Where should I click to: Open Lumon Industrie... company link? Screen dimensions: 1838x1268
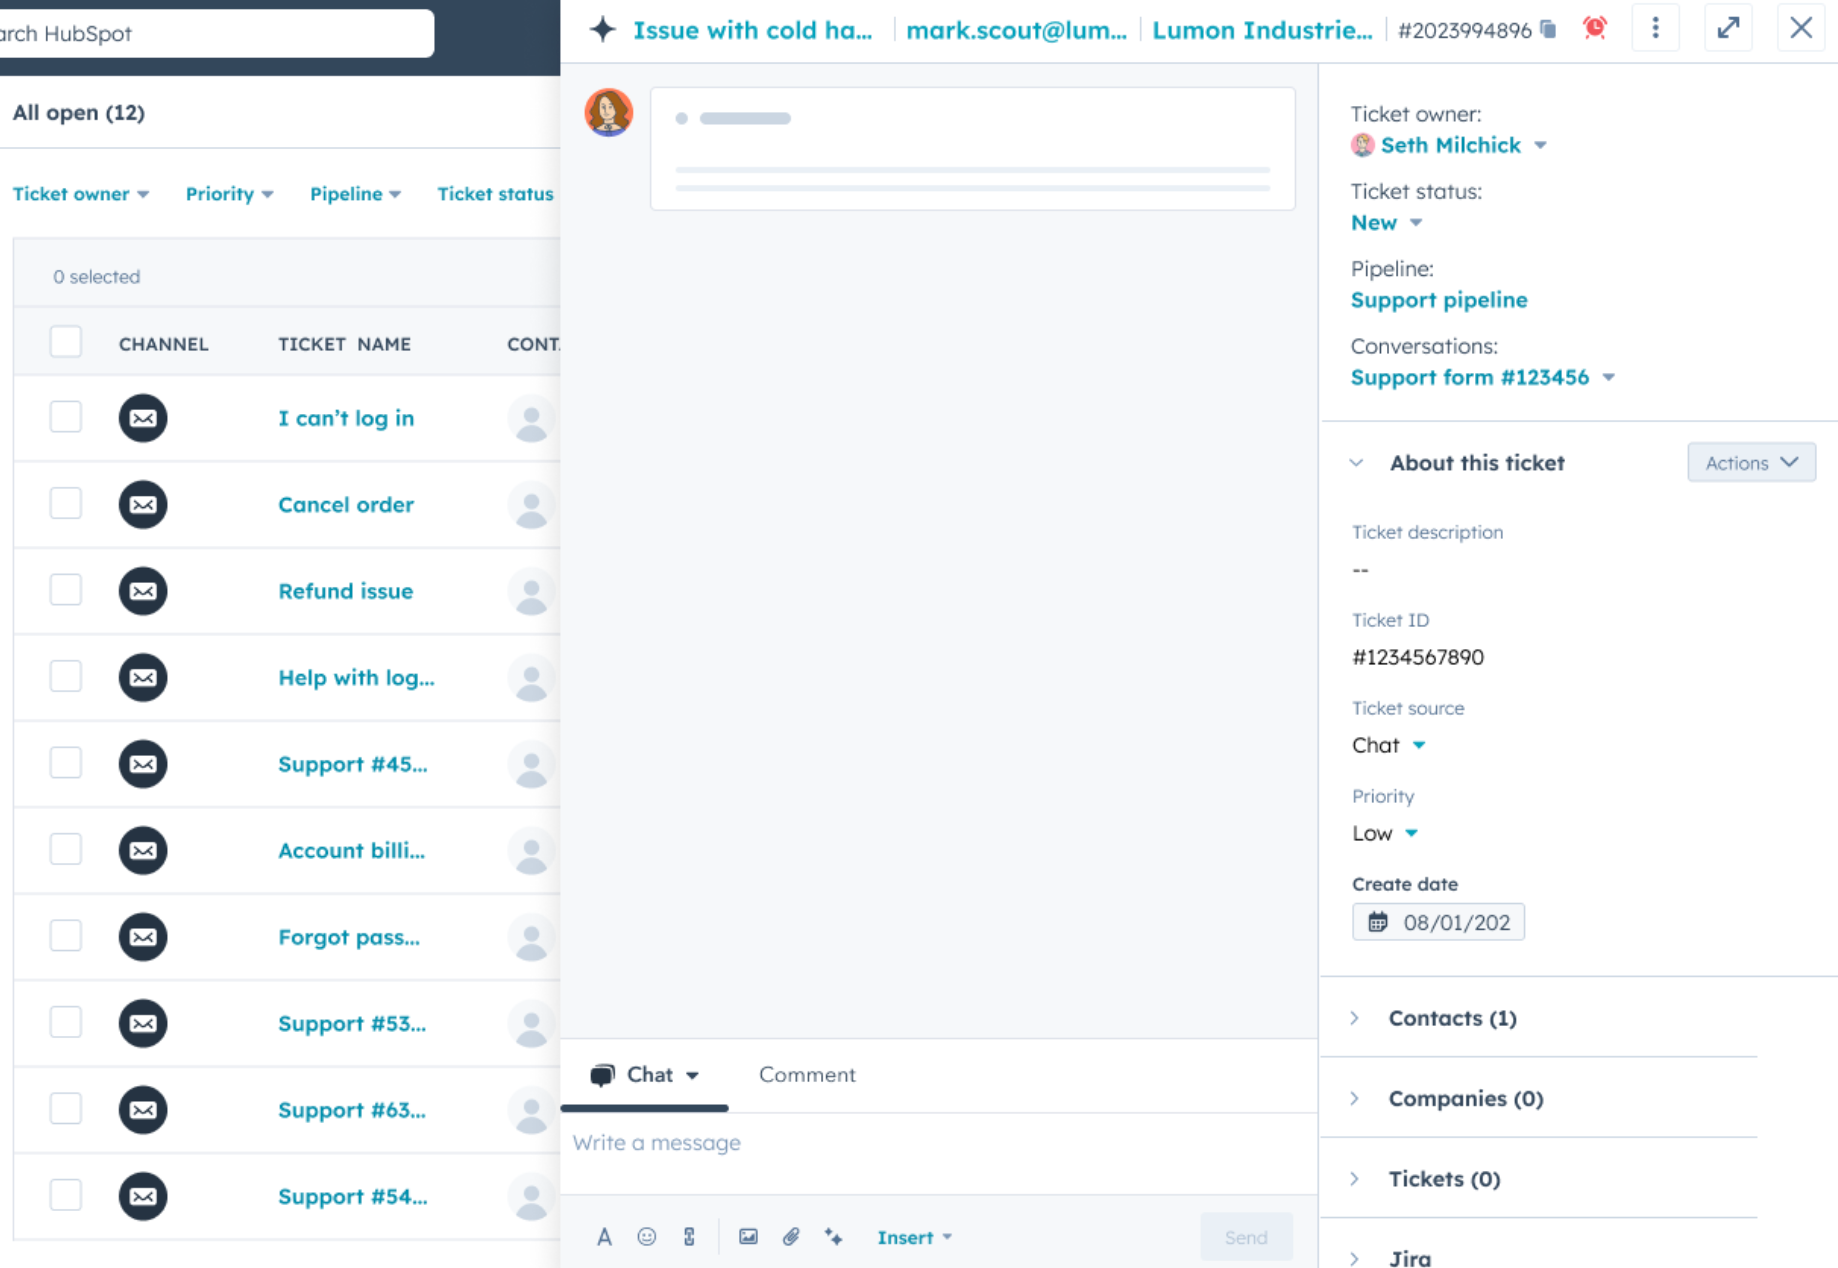tap(1262, 30)
